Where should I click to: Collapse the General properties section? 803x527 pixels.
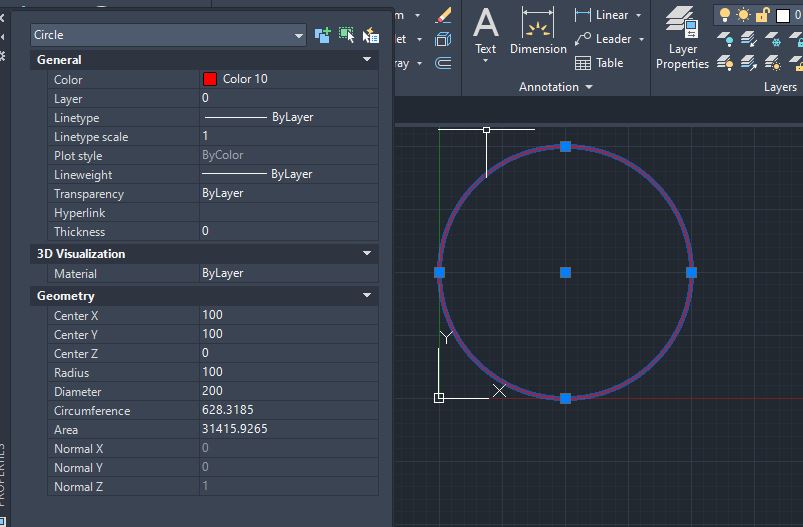pos(367,60)
